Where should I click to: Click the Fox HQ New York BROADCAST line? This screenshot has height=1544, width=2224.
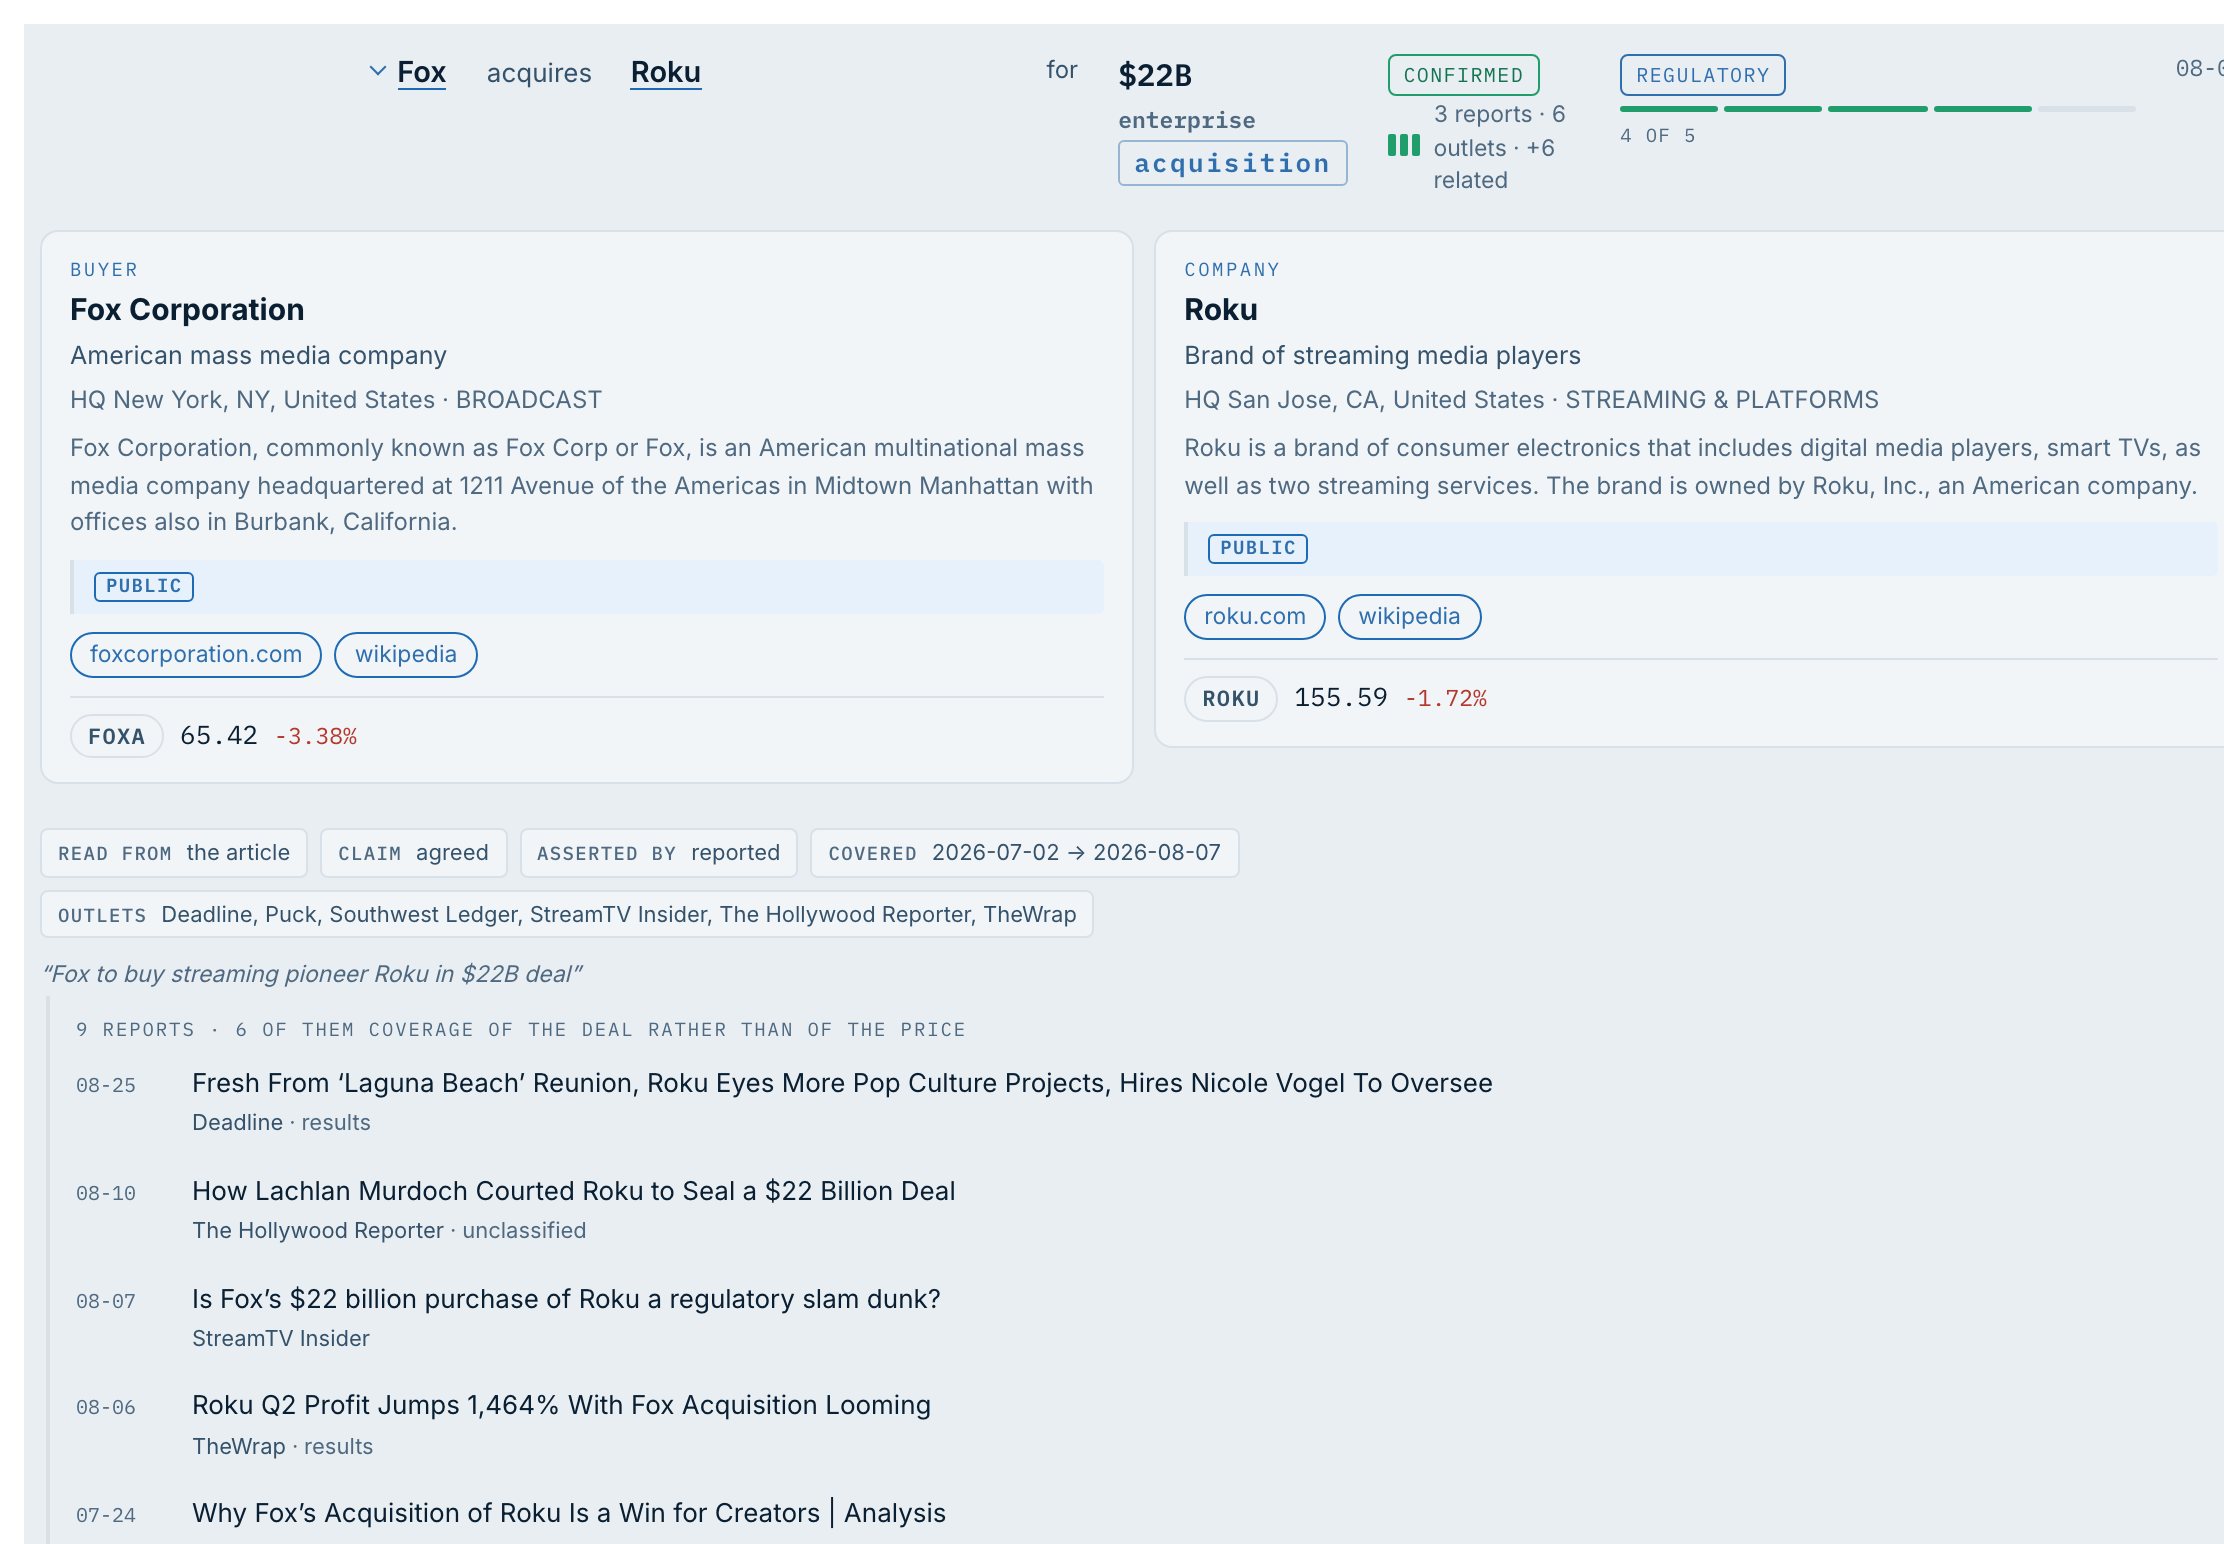(x=336, y=400)
